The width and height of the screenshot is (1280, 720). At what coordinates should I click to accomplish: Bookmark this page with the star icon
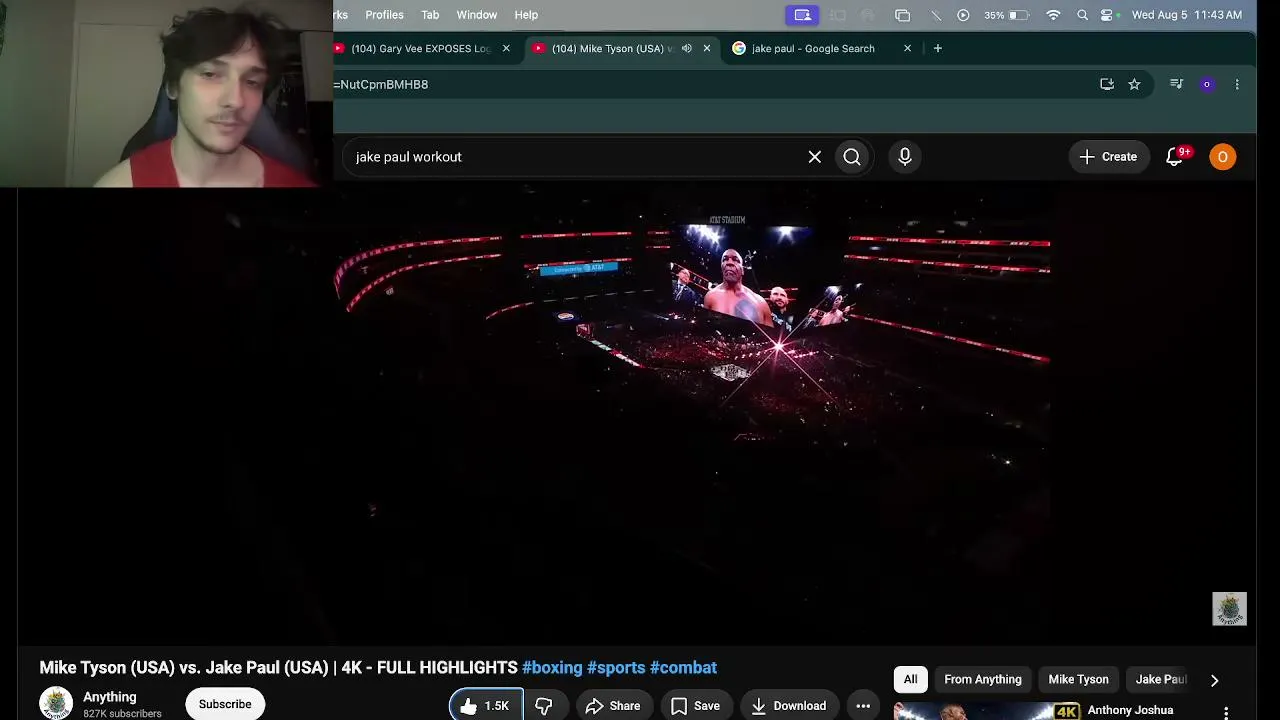pos(1134,85)
